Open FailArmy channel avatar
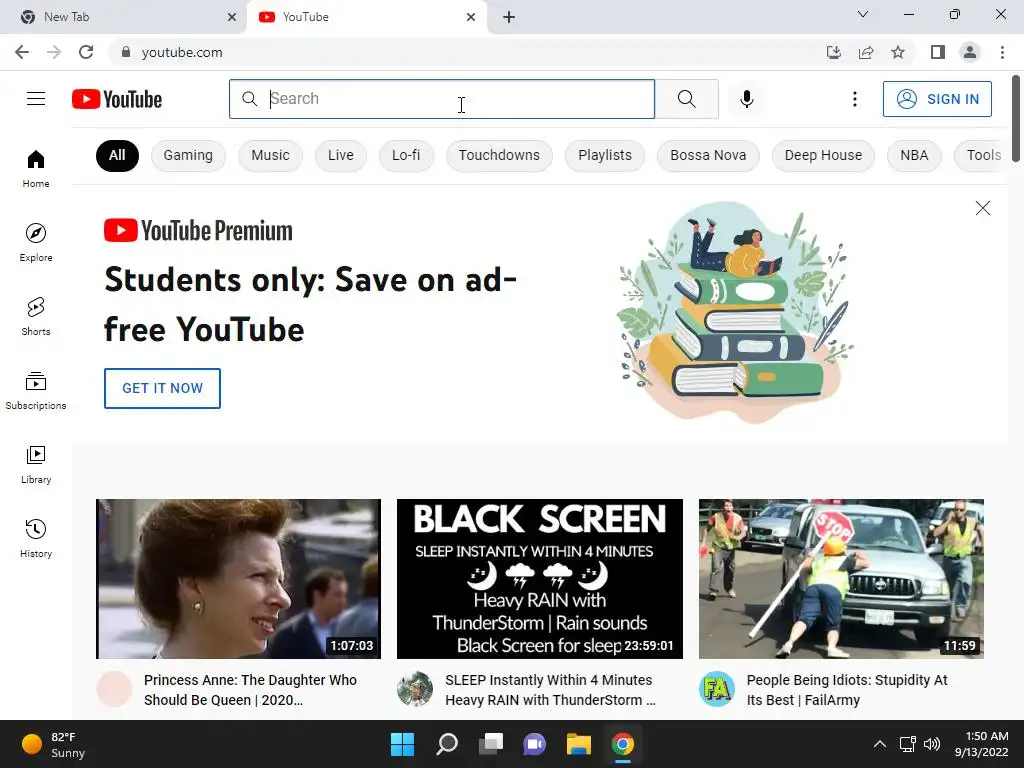 716,689
